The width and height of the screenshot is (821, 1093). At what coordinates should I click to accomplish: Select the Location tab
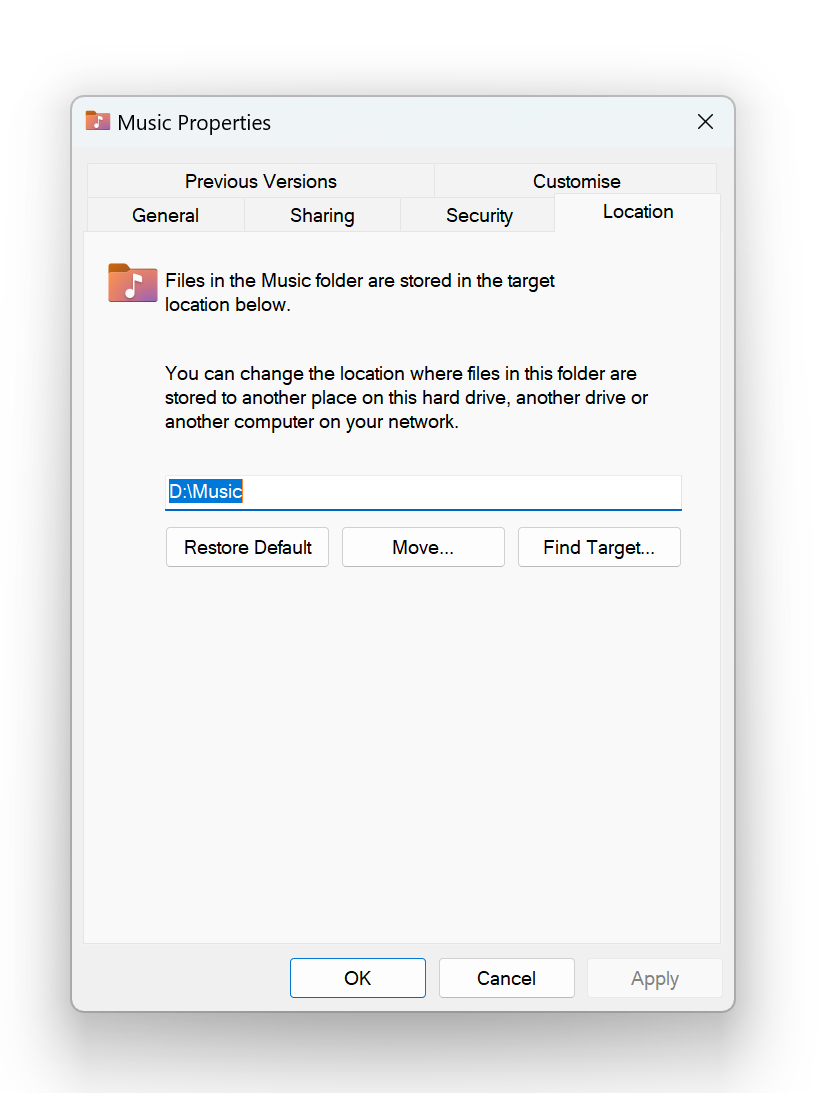click(x=638, y=212)
